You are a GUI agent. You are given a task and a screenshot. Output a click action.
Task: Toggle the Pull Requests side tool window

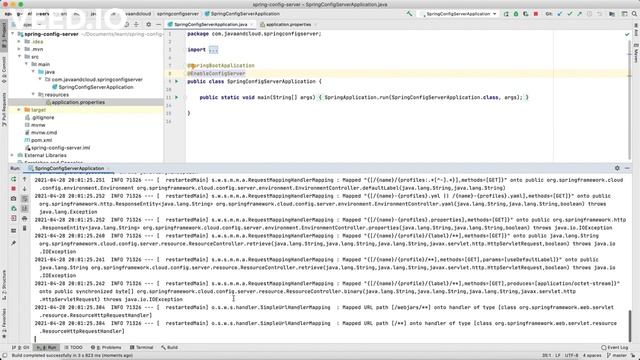point(4,109)
